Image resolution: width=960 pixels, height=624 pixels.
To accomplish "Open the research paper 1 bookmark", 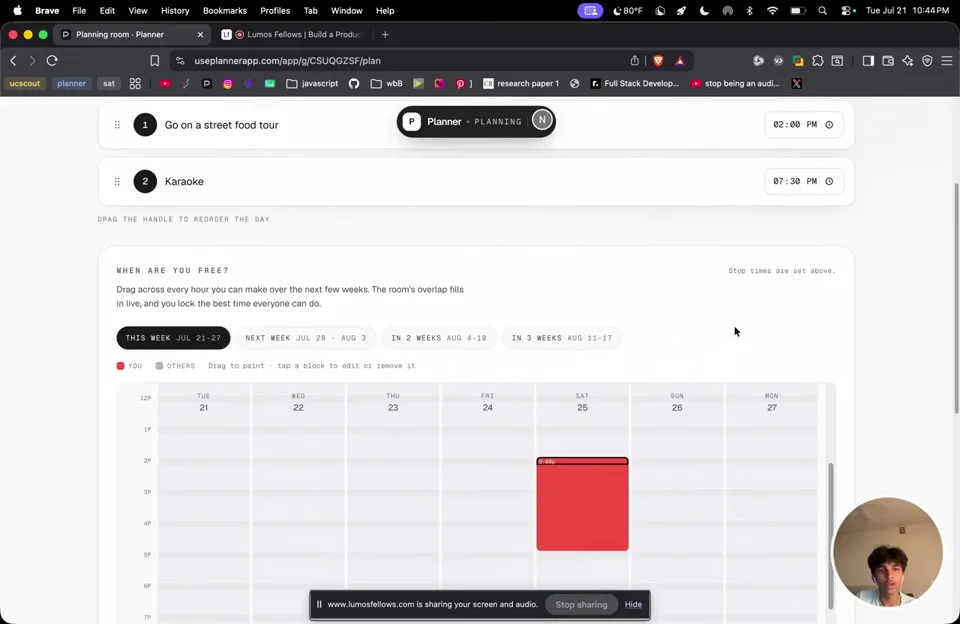I will [521, 84].
